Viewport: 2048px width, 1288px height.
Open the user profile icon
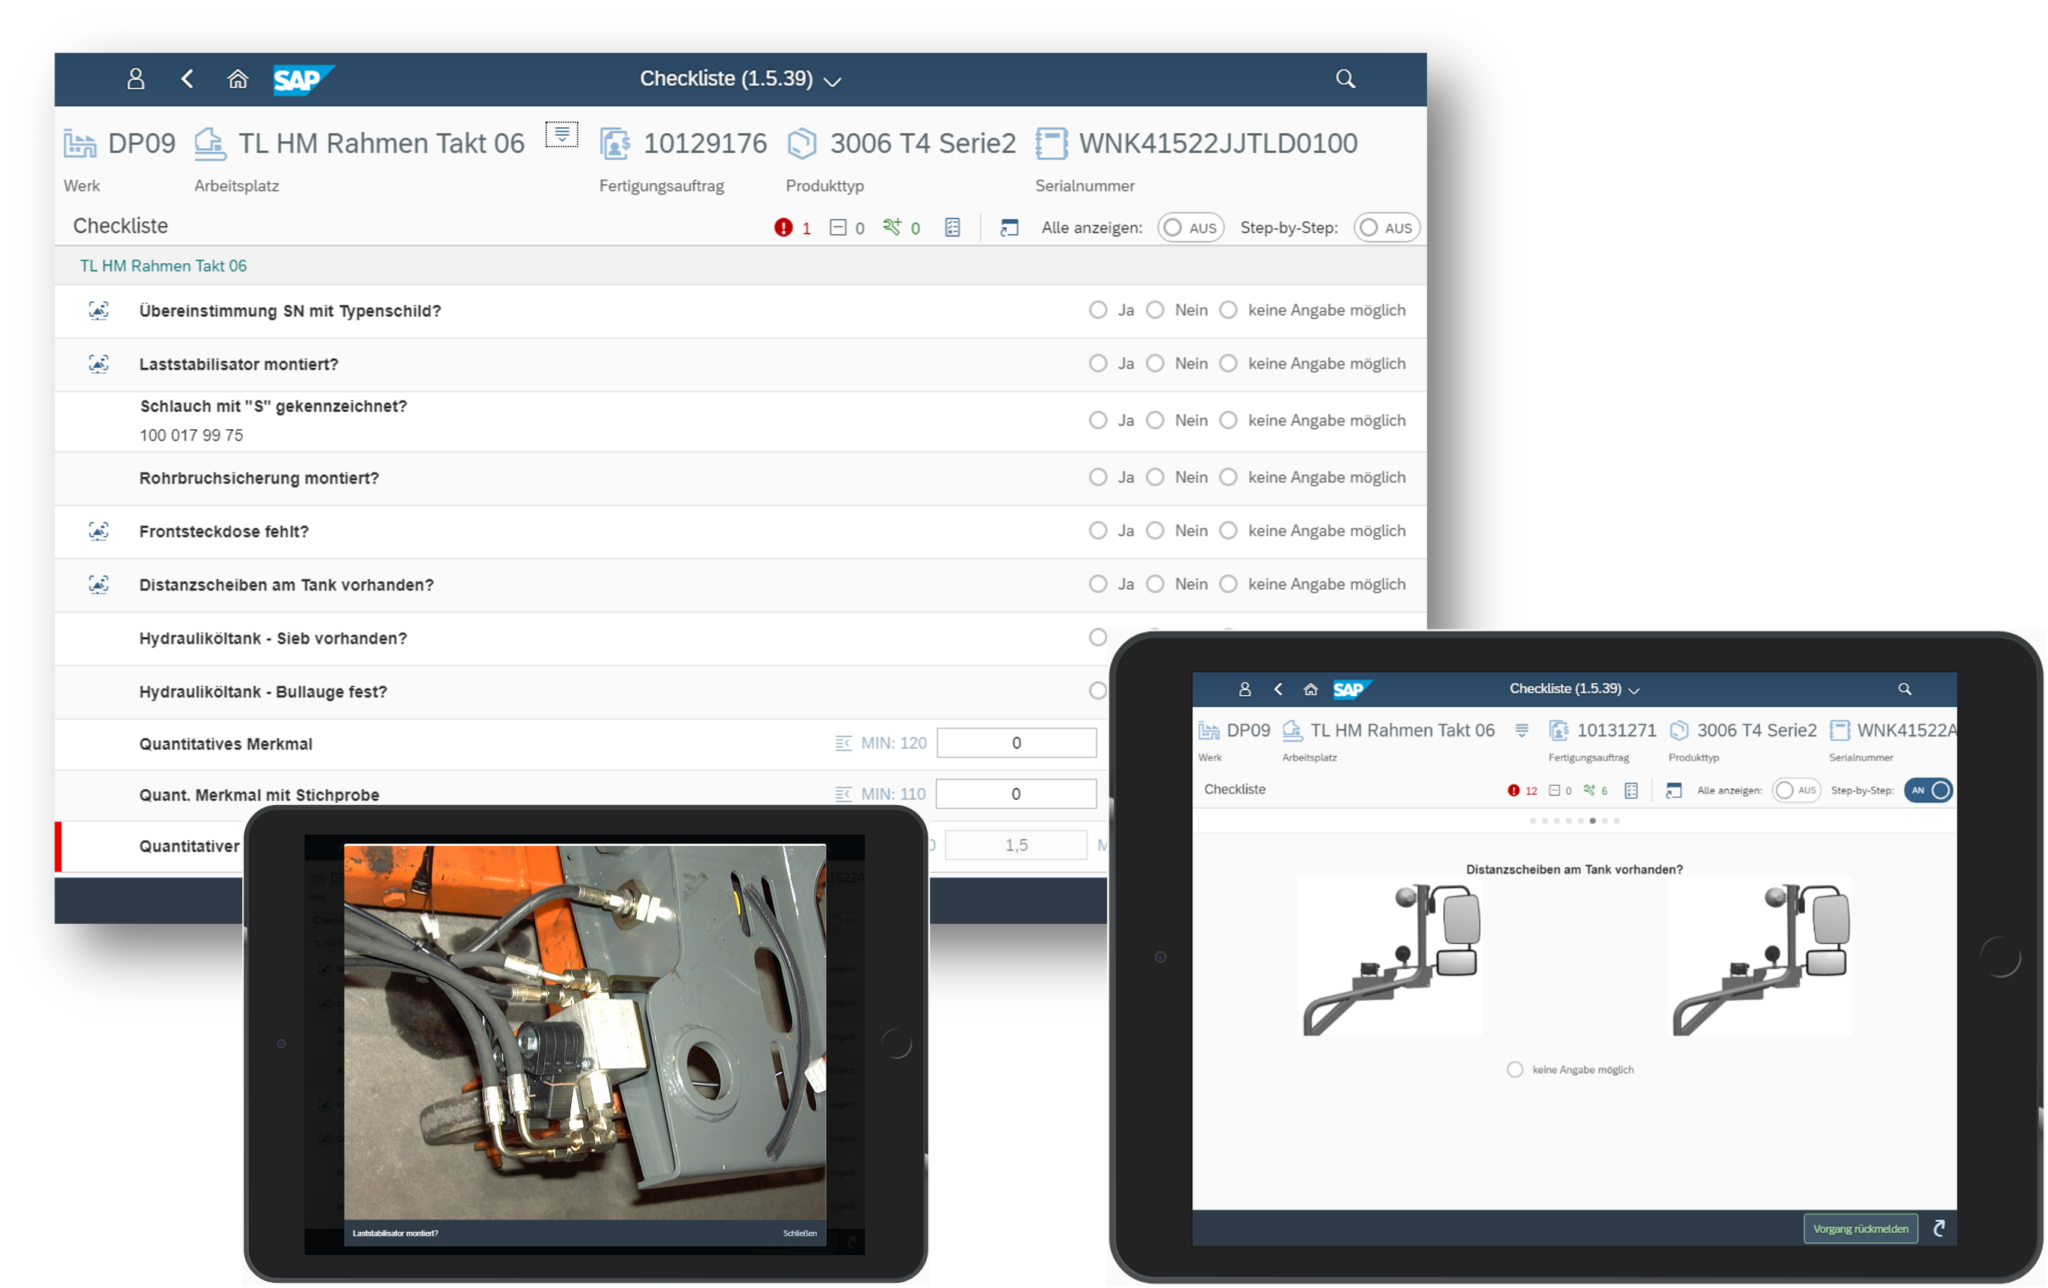coord(135,79)
